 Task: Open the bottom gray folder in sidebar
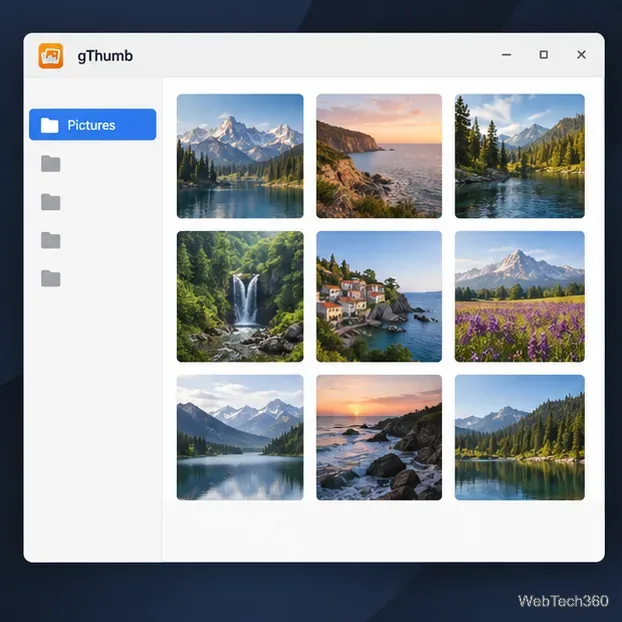(x=51, y=278)
